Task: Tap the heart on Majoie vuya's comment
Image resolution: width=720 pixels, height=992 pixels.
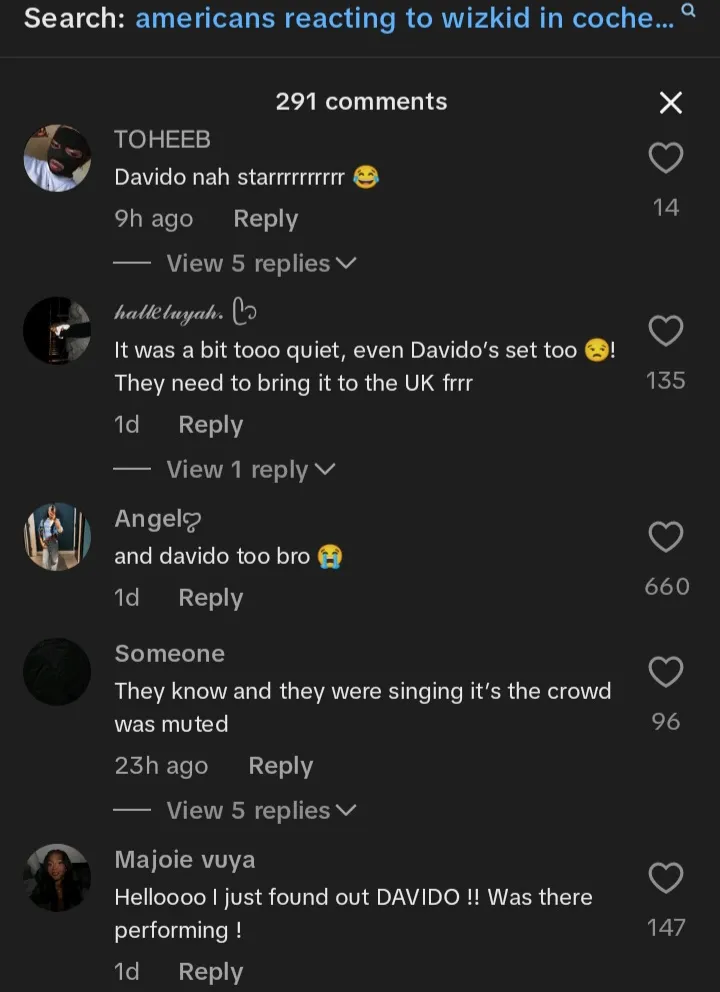Action: click(666, 878)
